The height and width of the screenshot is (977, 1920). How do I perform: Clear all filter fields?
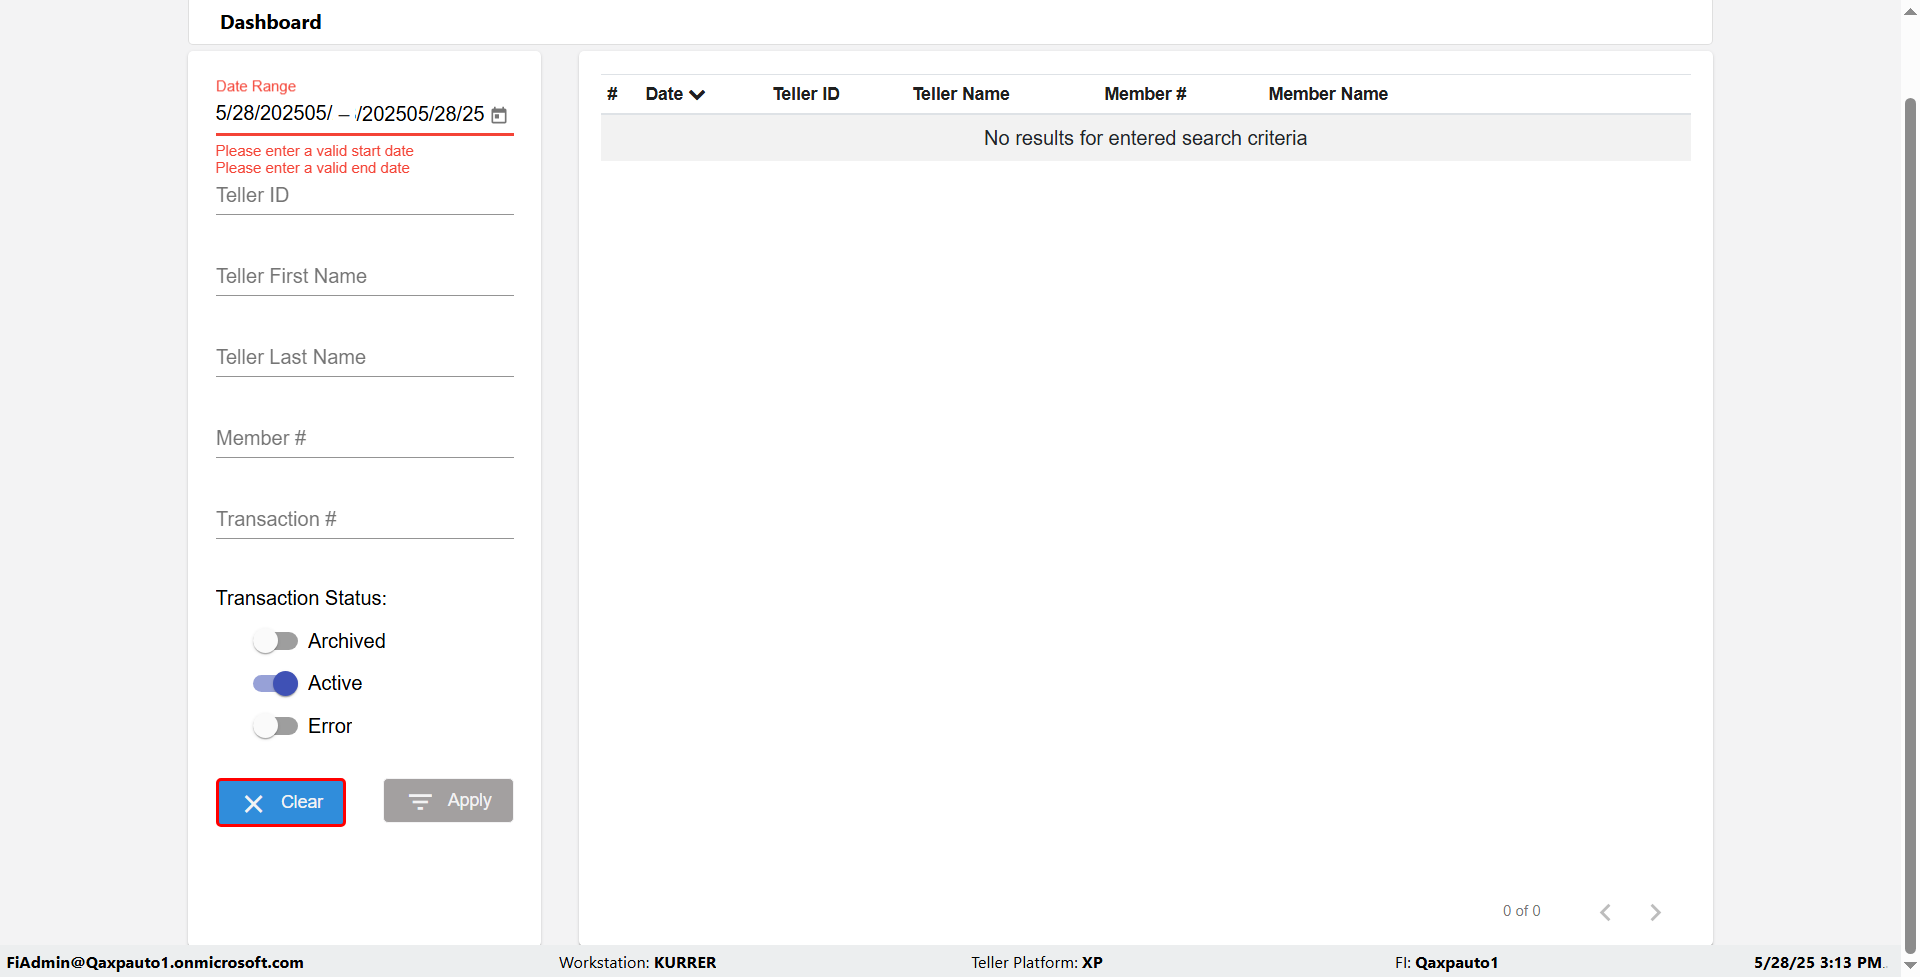pos(281,802)
